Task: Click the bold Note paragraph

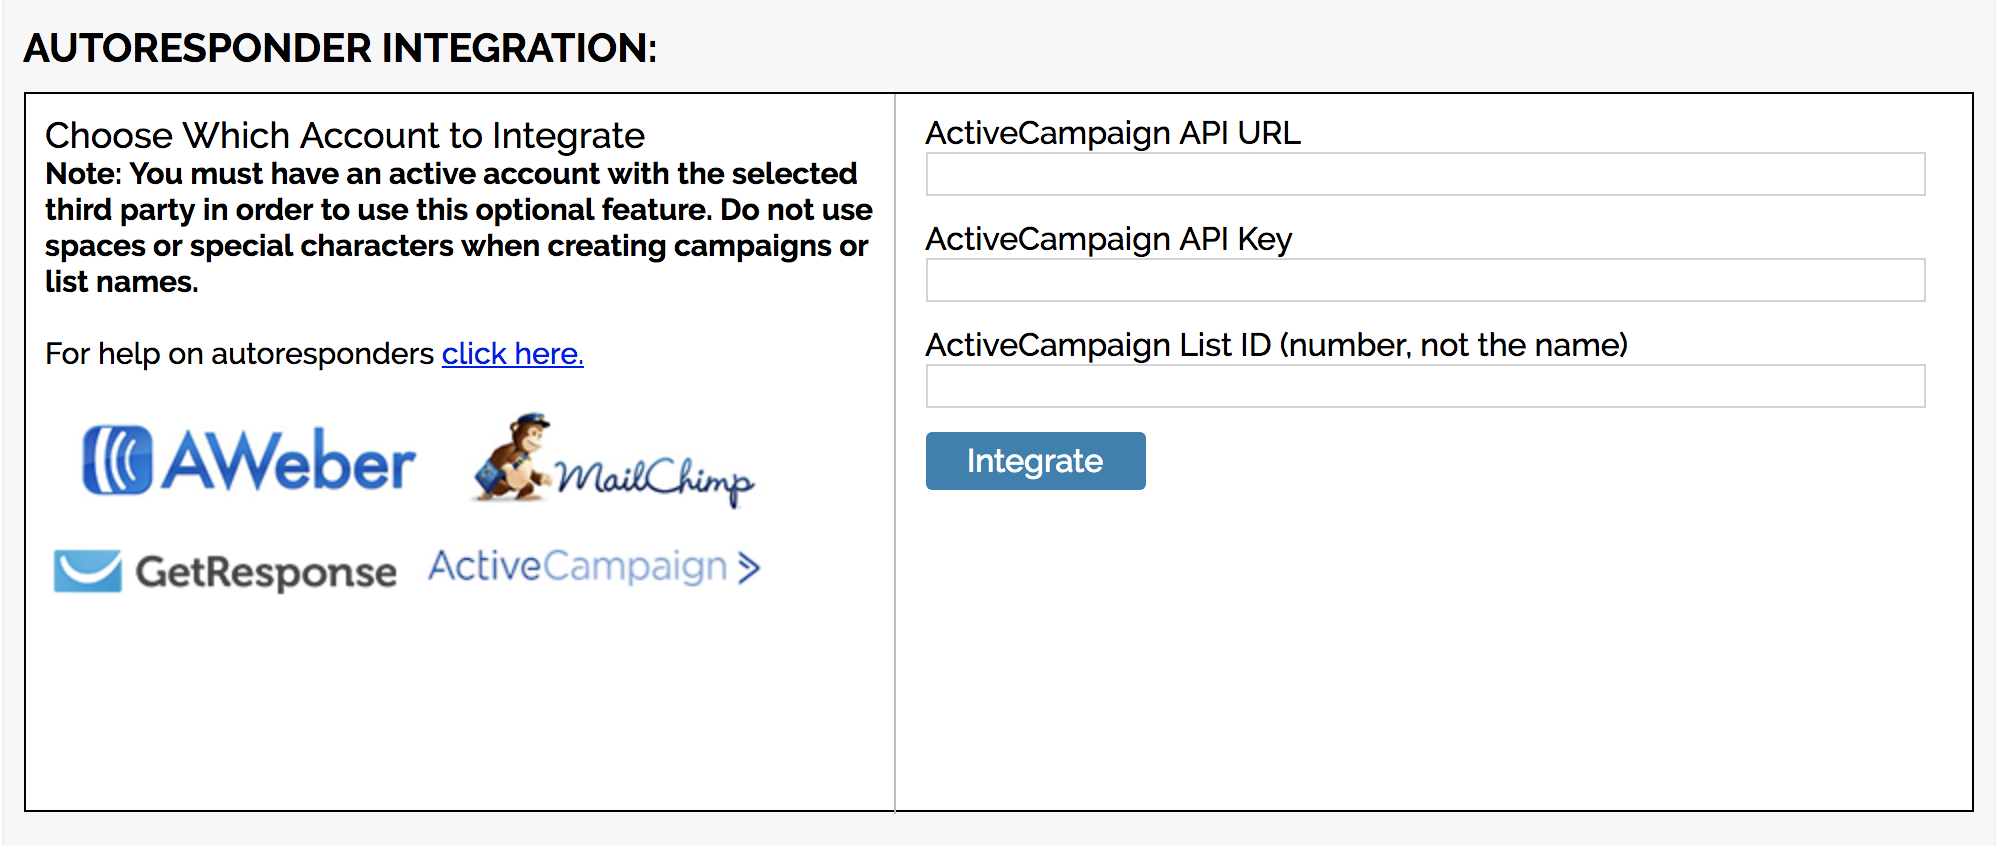Action: coord(459,228)
